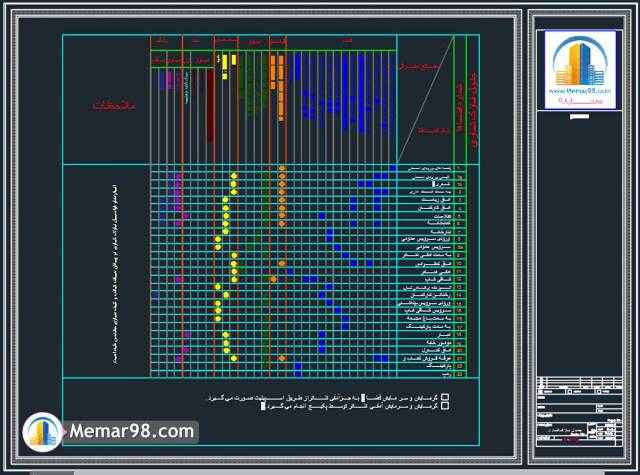Tick the upper legend checkbox square
The width and height of the screenshot is (640, 475).
tap(446, 398)
